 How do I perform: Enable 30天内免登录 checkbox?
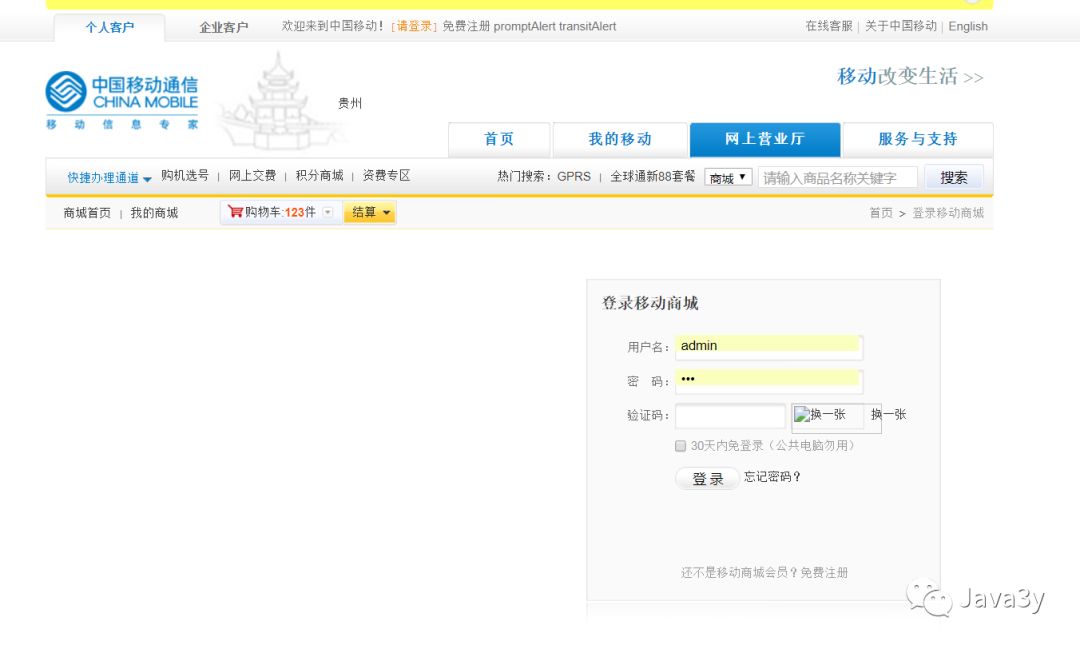pyautogui.click(x=681, y=446)
